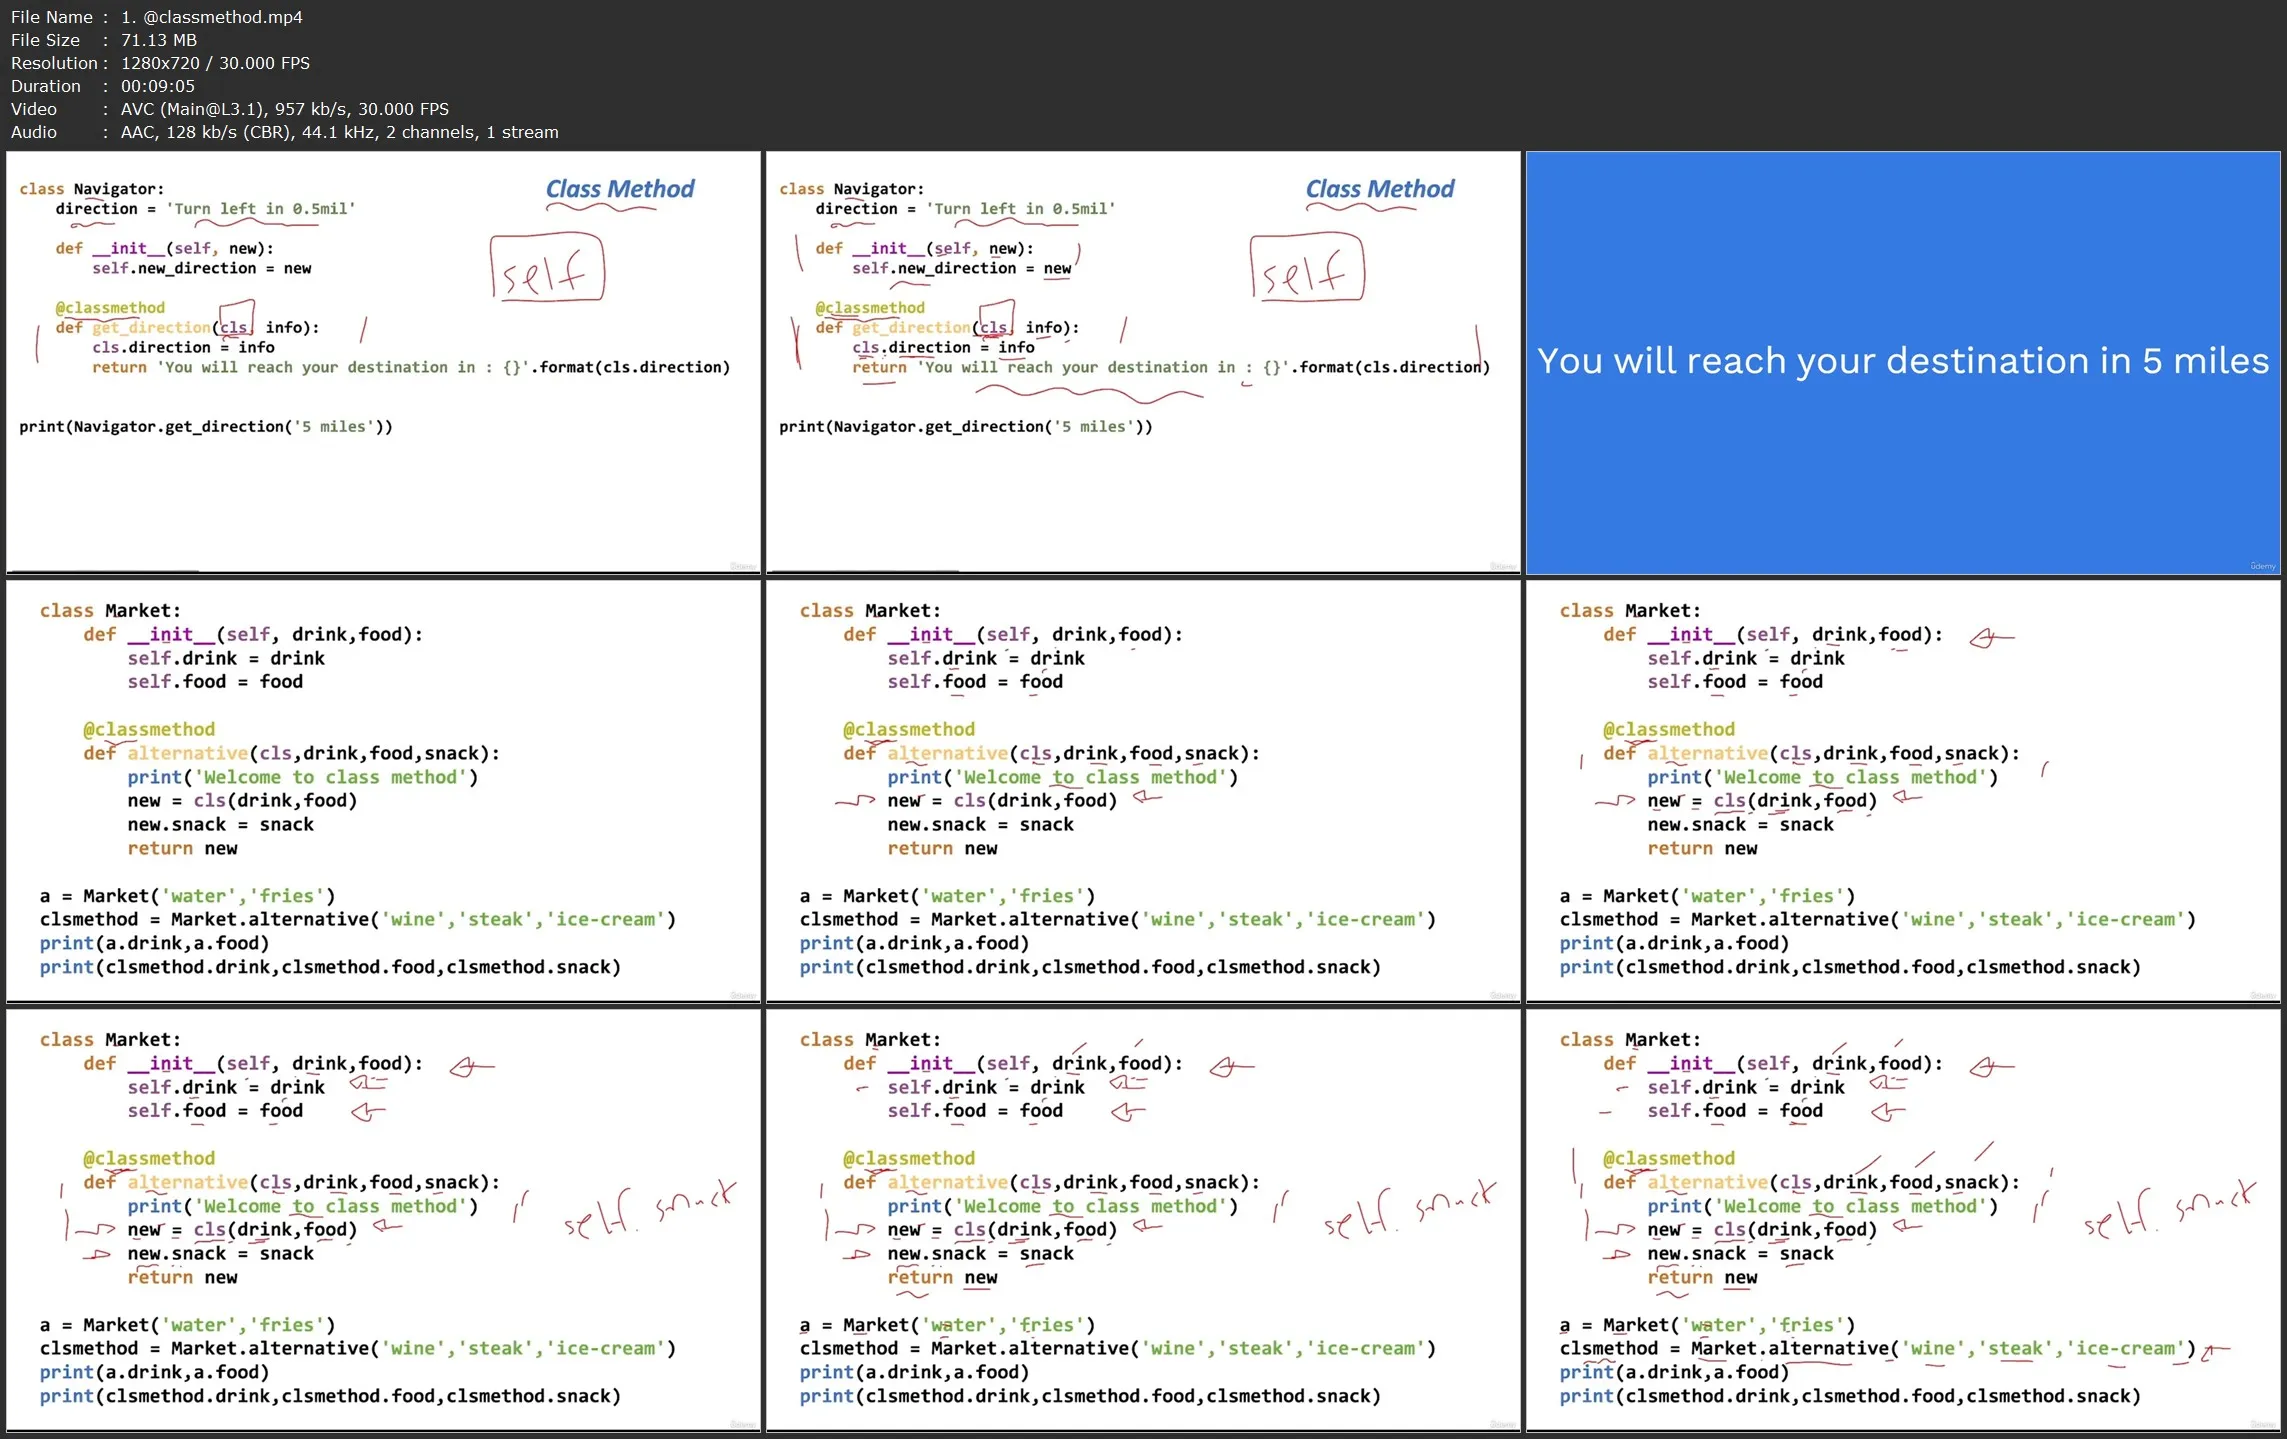Image resolution: width=2287 pixels, height=1439 pixels.
Task: Click the 'Duration' label in the header
Action: (x=46, y=86)
